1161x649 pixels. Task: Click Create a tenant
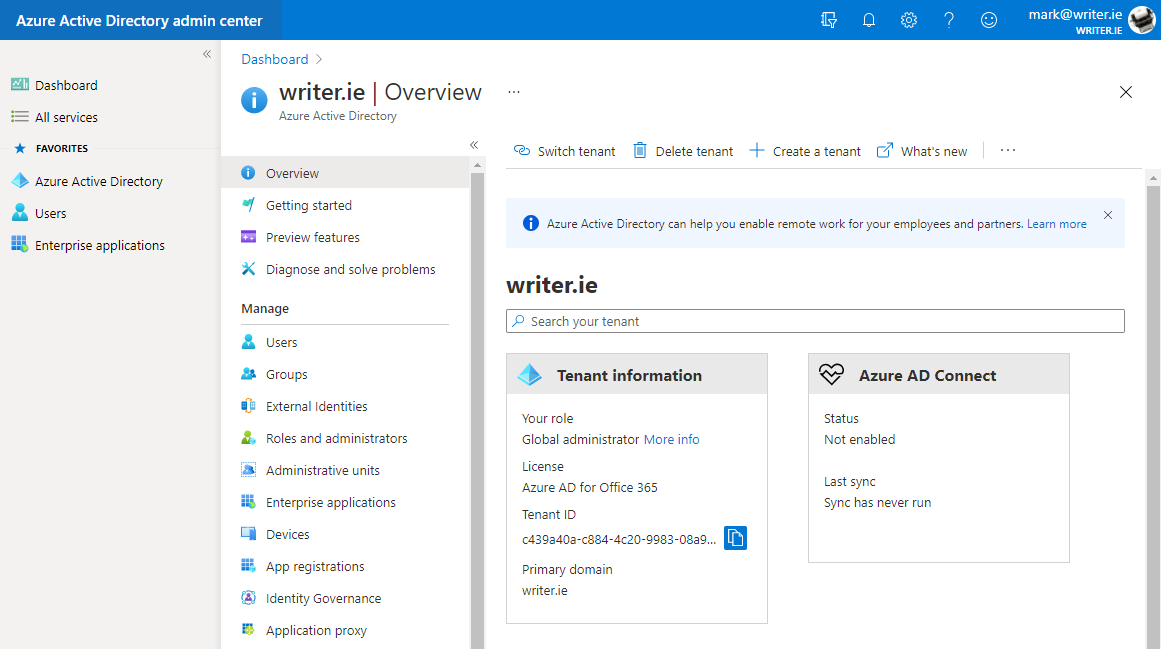[805, 151]
